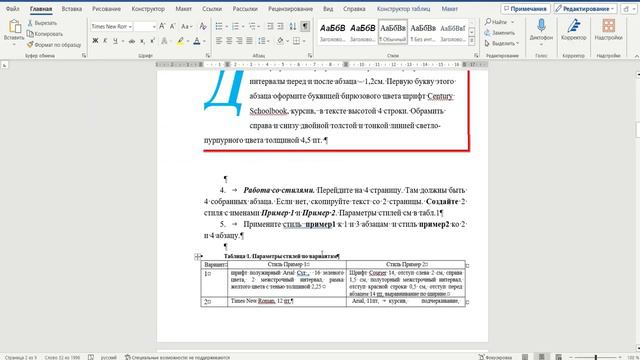Image resolution: width=640 pixels, height=360 pixels.
Task: Open the Файл menu
Action: [x=13, y=9]
